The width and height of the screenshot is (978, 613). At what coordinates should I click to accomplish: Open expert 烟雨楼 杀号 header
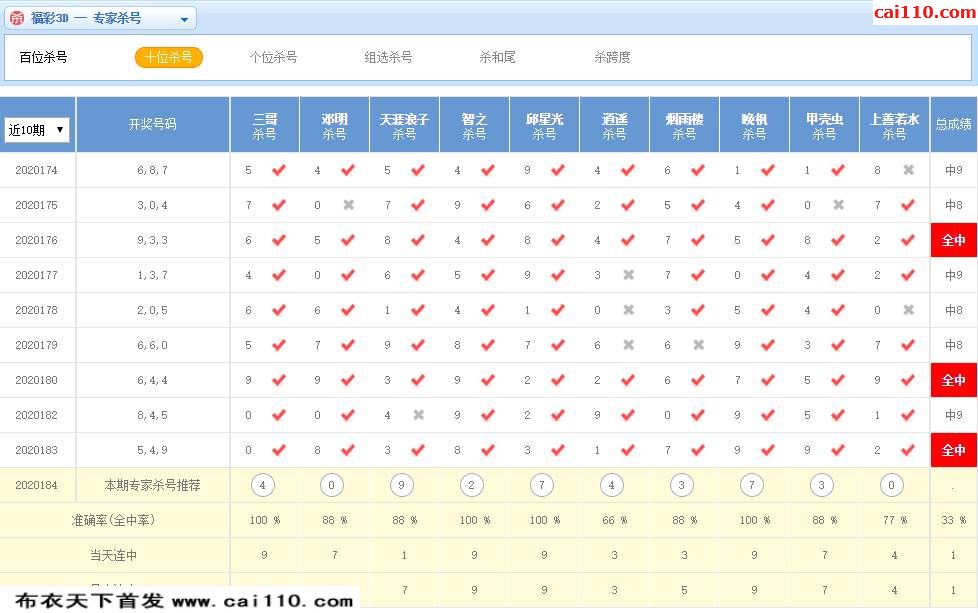tap(684, 125)
